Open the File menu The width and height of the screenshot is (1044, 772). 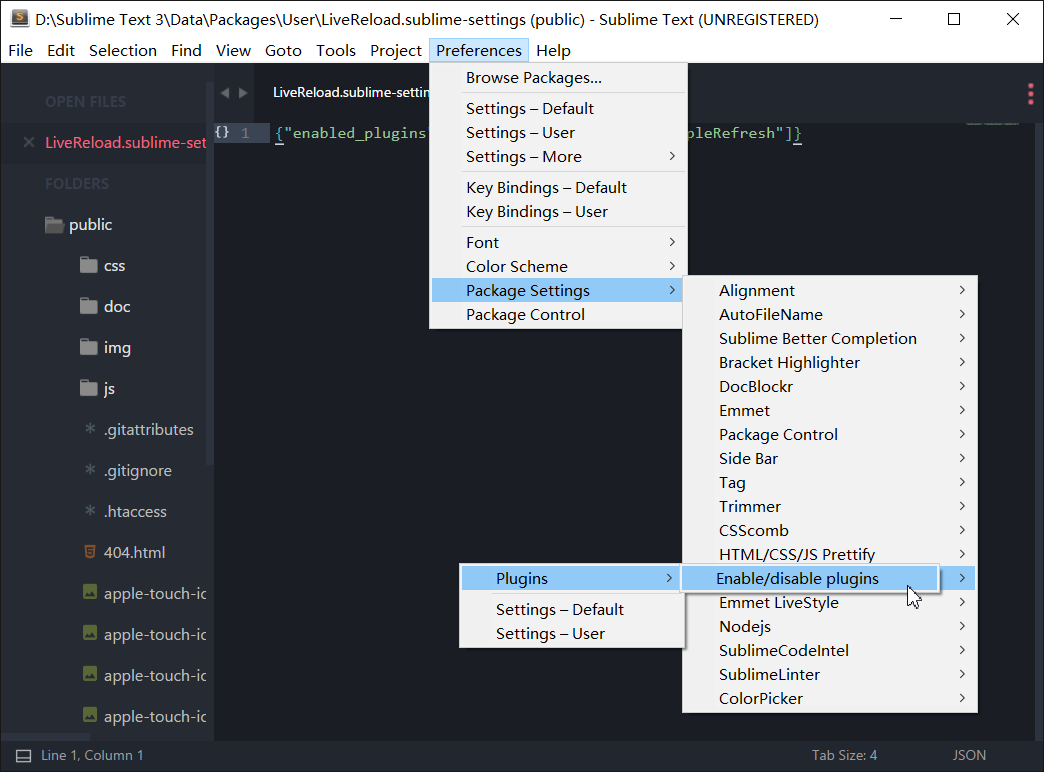coord(21,51)
